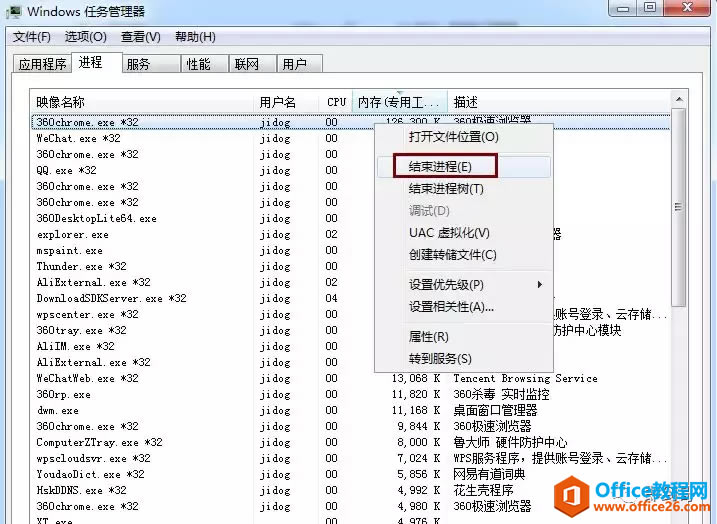Click the 花生壳程序 description
Image resolution: width=717 pixels, height=524 pixels.
483,490
